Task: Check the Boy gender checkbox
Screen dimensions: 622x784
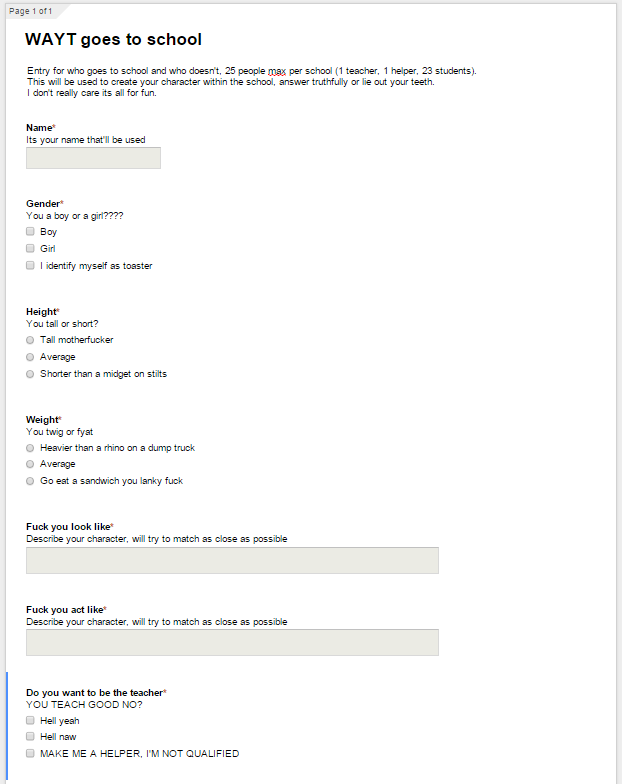Action: [x=30, y=232]
